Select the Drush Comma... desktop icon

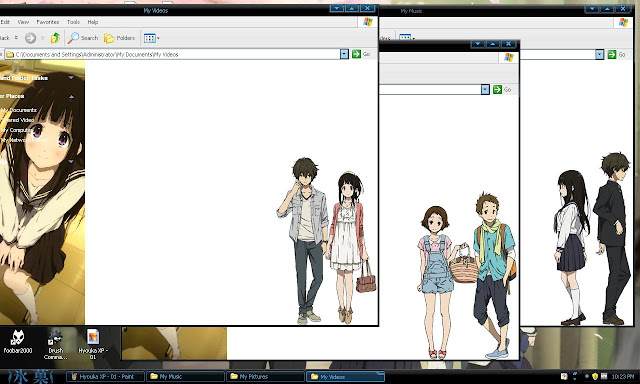[x=56, y=345]
